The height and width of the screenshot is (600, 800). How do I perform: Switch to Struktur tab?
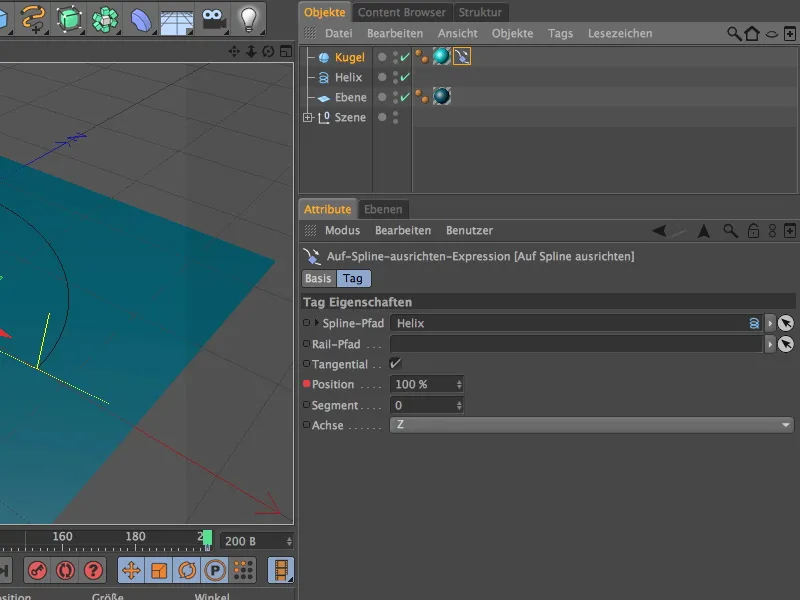click(x=480, y=12)
